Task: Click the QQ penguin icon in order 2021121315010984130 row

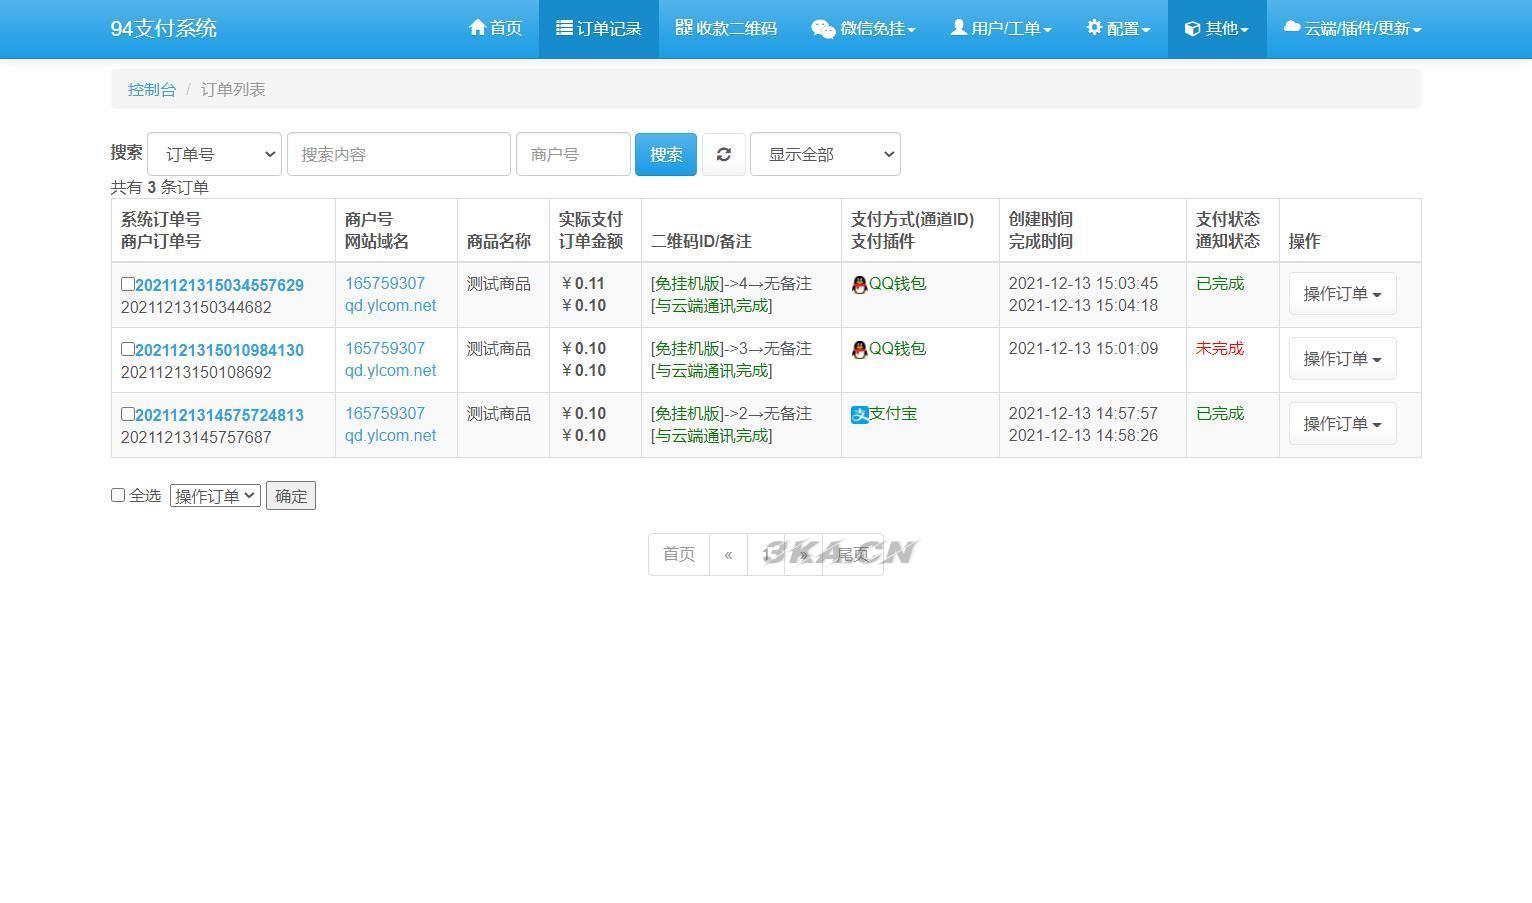Action: point(859,350)
